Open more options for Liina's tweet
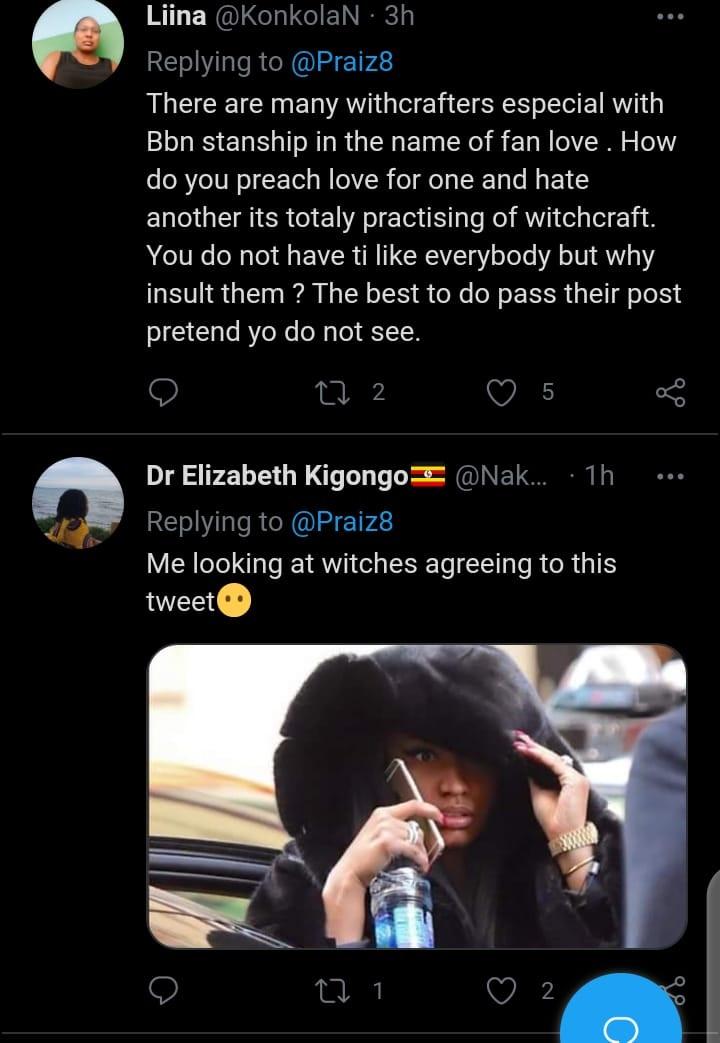 670,17
